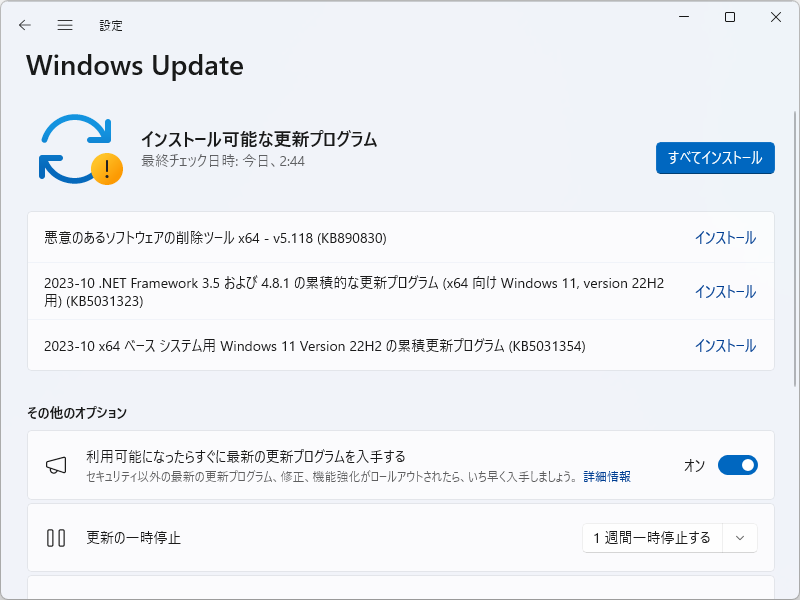Screen dimensions: 800x600
Task: Click すべてインストール button
Action: pyautogui.click(x=715, y=158)
